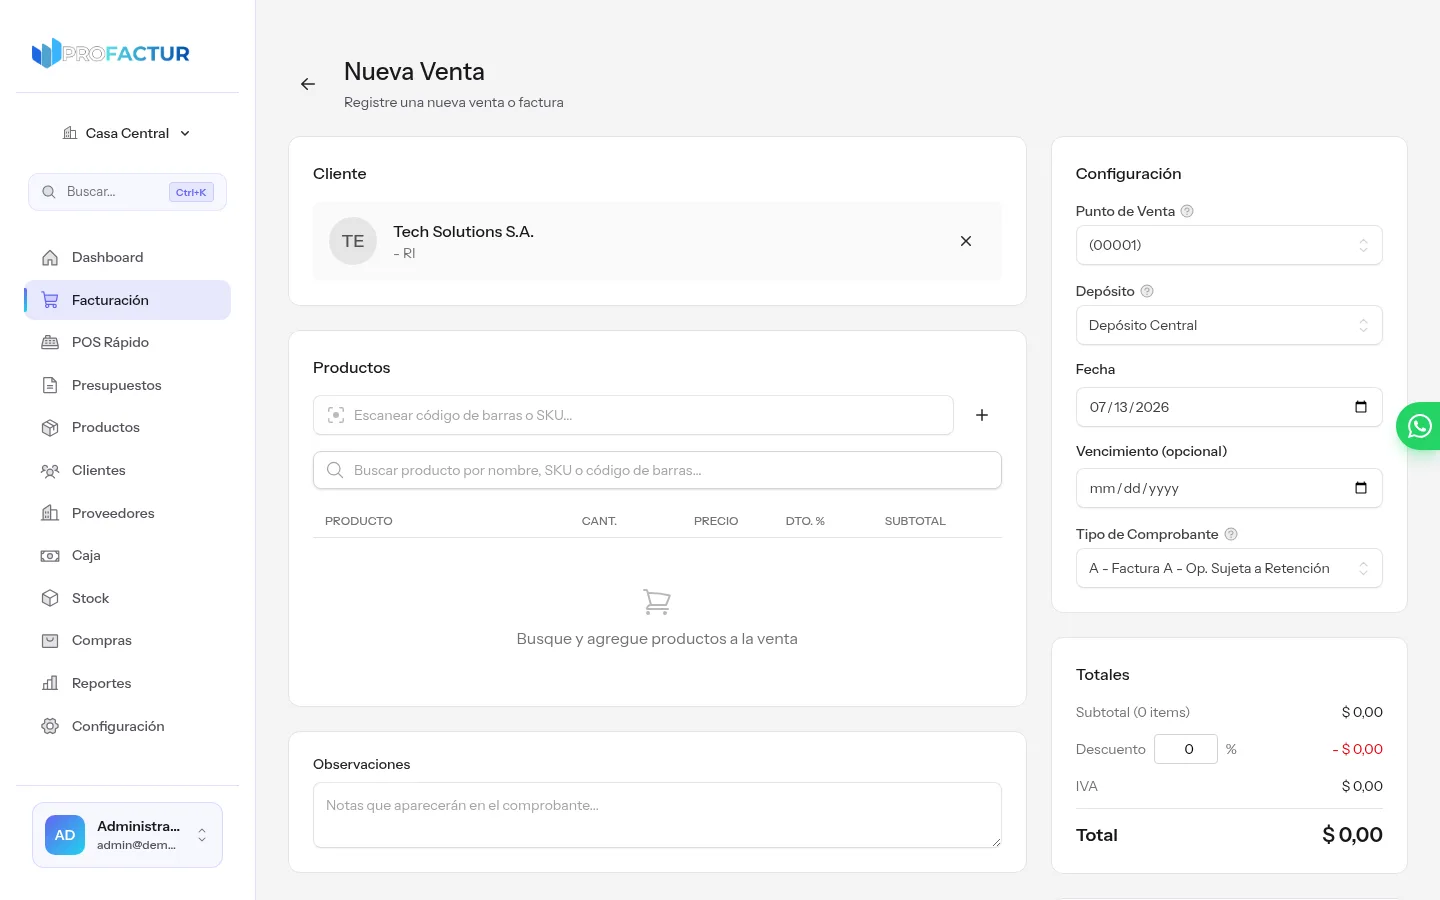The height and width of the screenshot is (900, 1440).
Task: Click the Punto de Venta help icon
Action: pos(1187,211)
